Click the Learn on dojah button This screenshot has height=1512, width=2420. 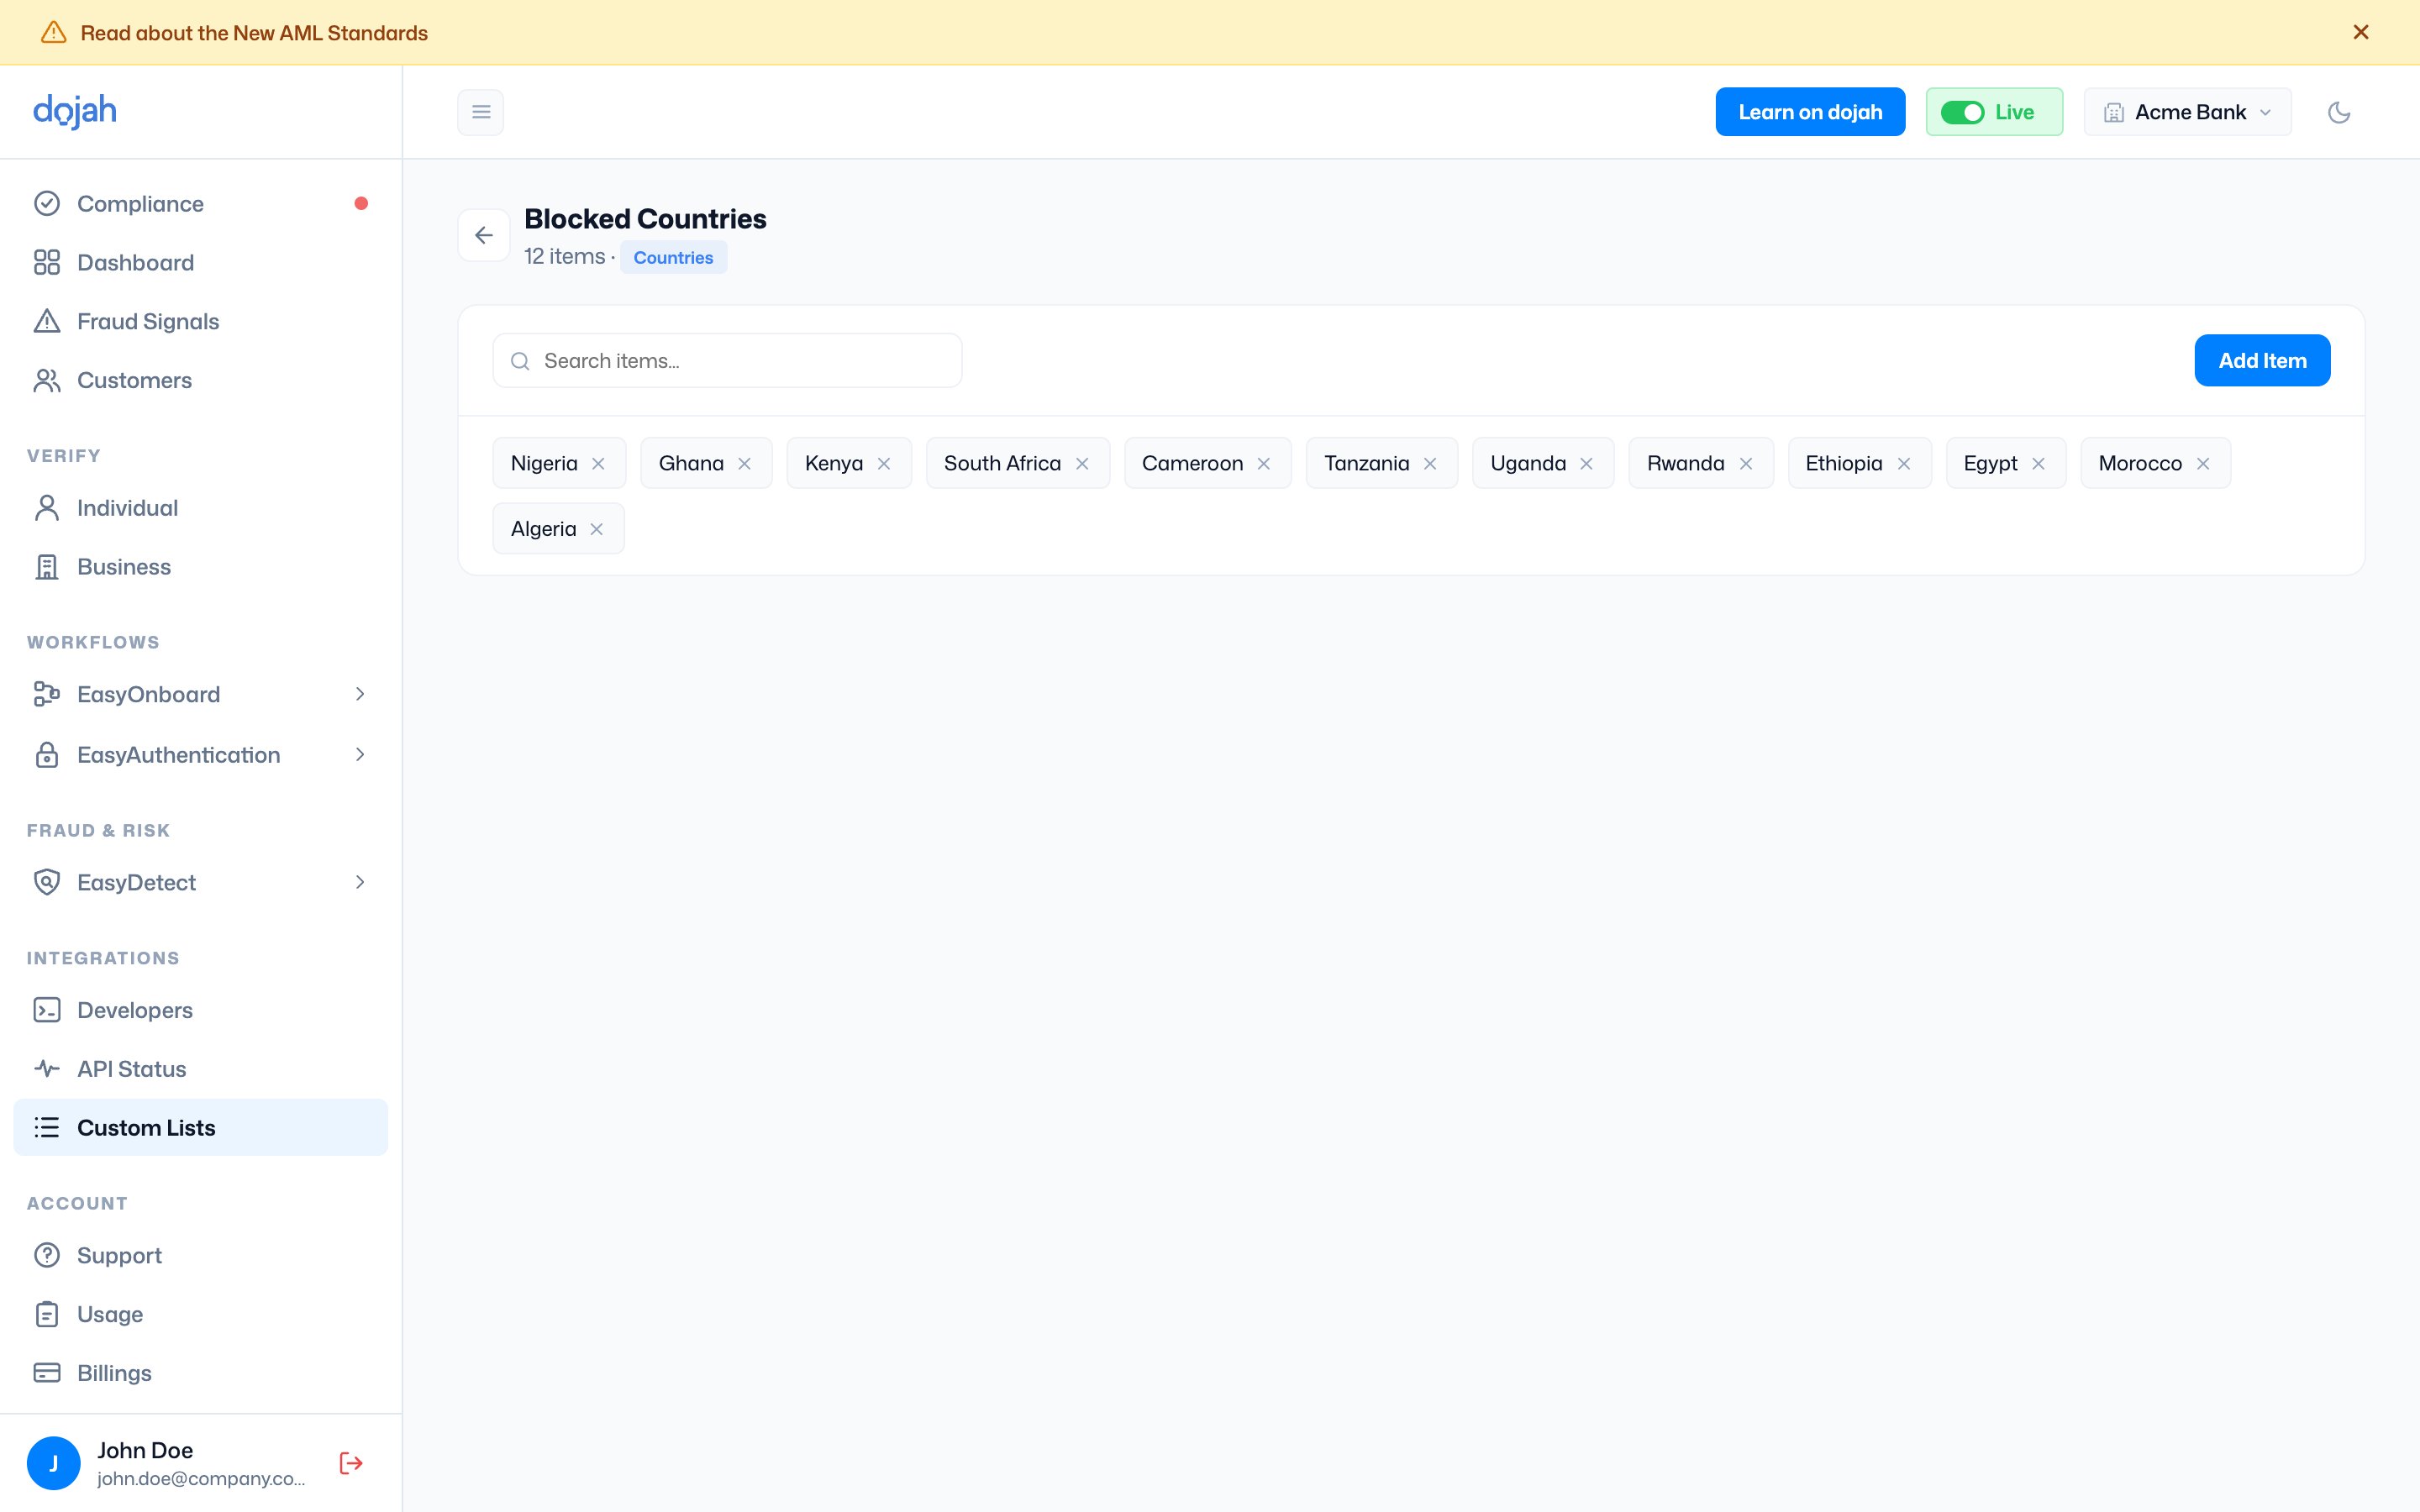[x=1810, y=112]
